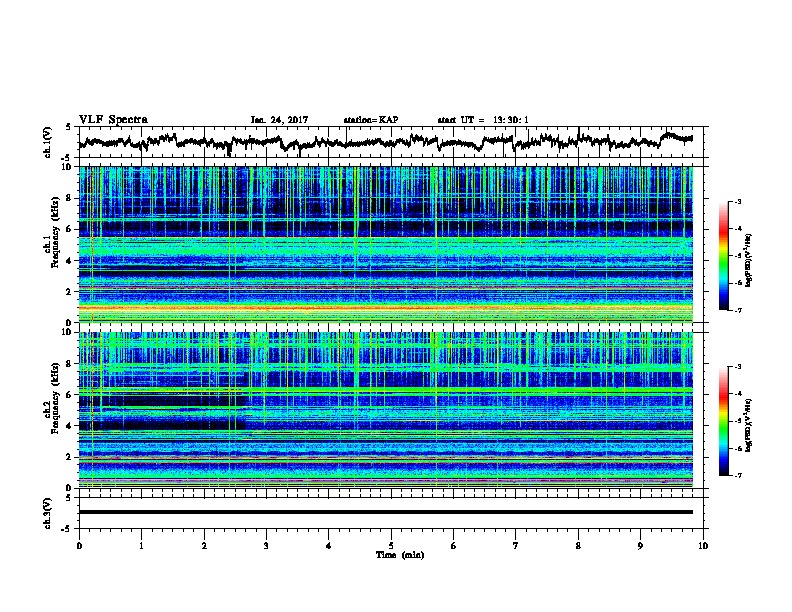Screen dimensions: 792x612
Task: Click the "station=KAP" header label
Action: pos(371,120)
